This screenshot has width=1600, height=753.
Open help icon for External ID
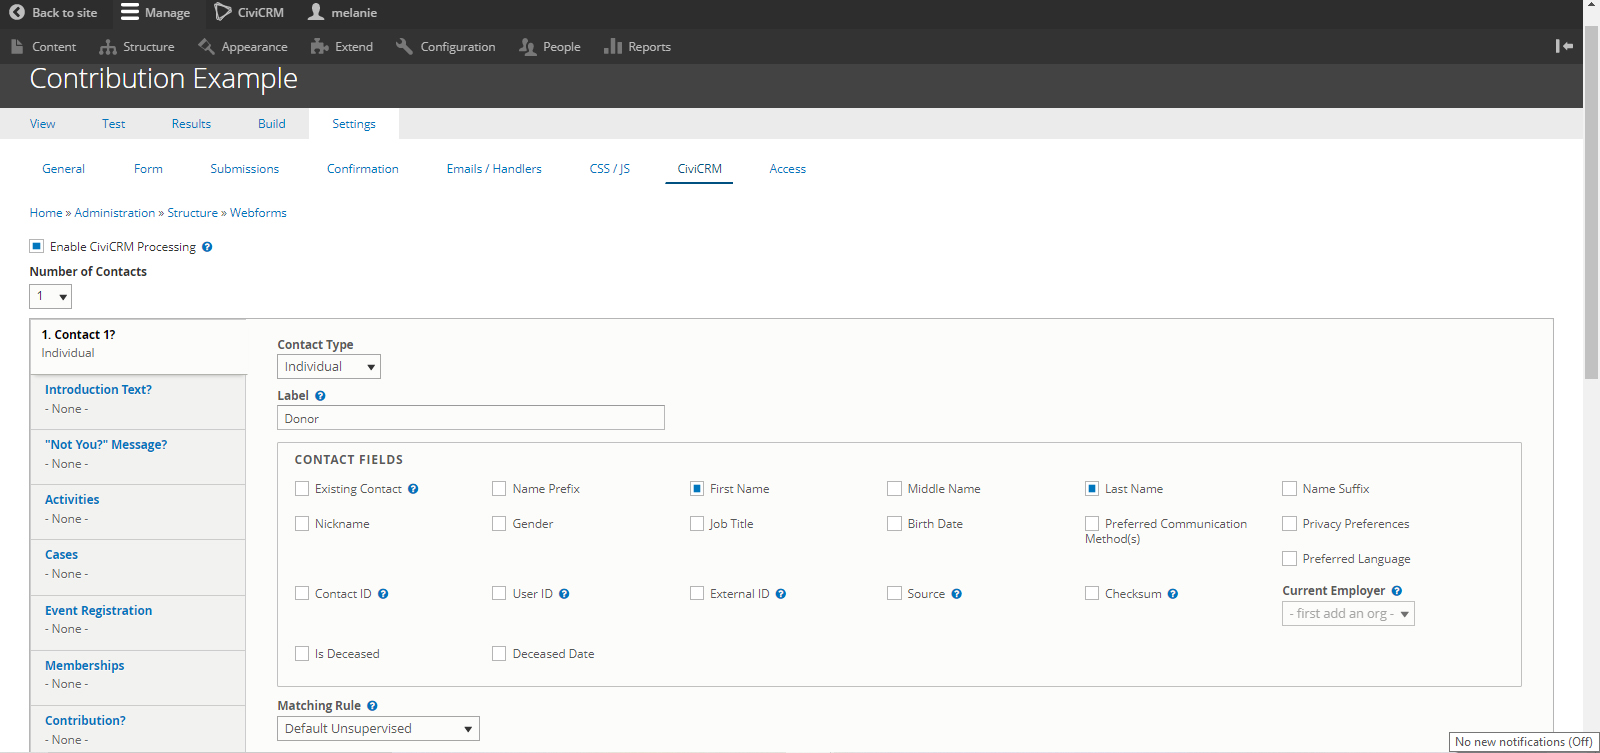781,594
